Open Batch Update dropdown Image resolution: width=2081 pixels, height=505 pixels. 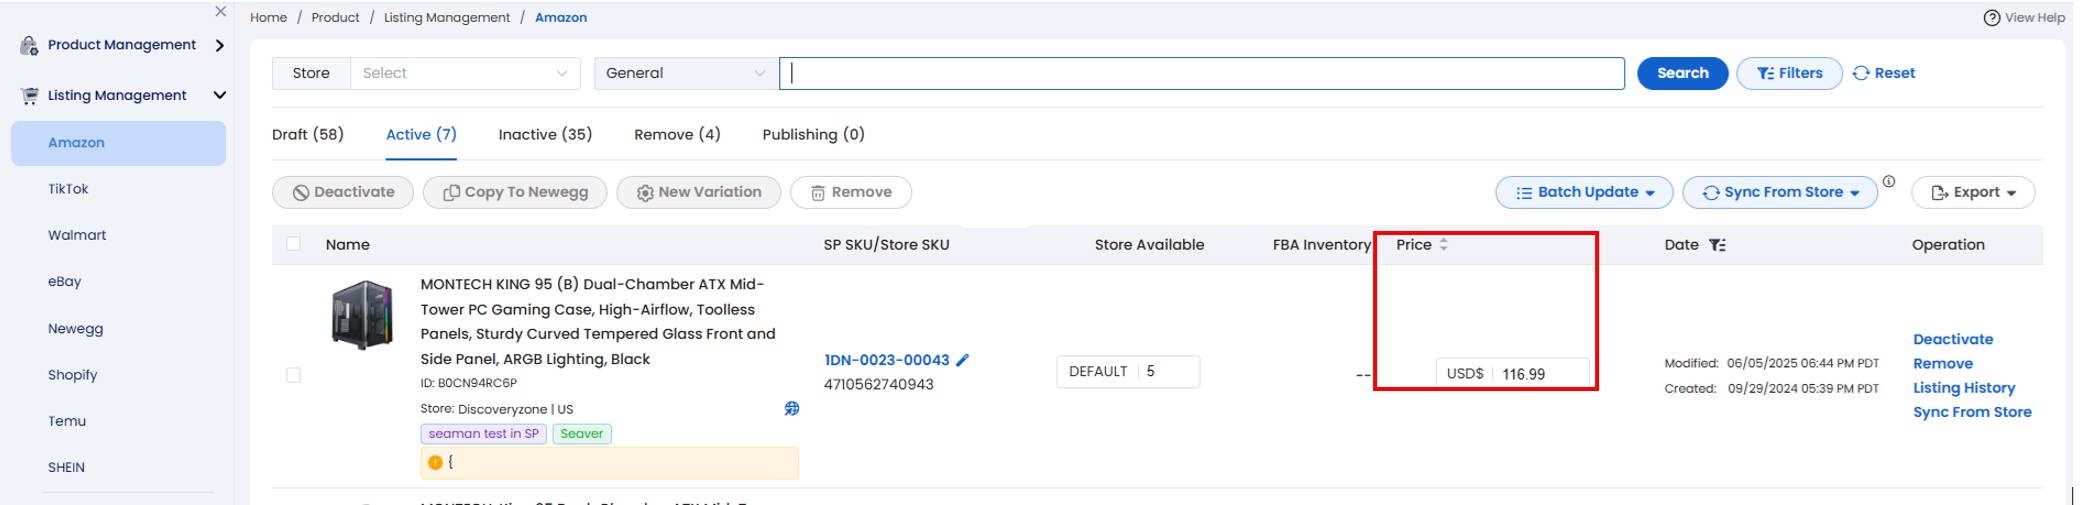[x=1584, y=192]
